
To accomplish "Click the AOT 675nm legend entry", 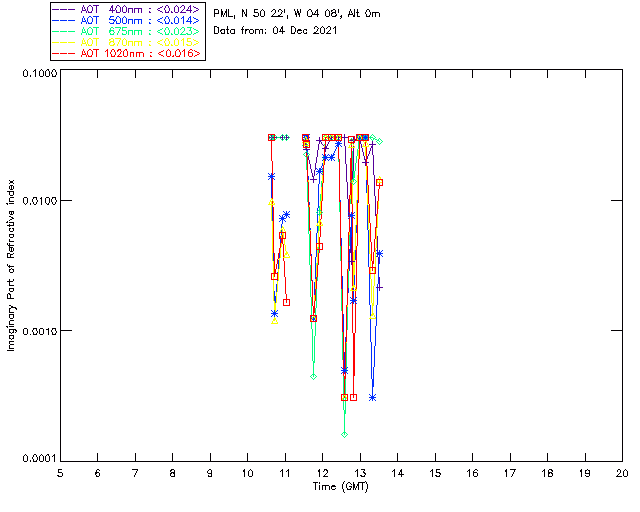I will click(127, 31).
